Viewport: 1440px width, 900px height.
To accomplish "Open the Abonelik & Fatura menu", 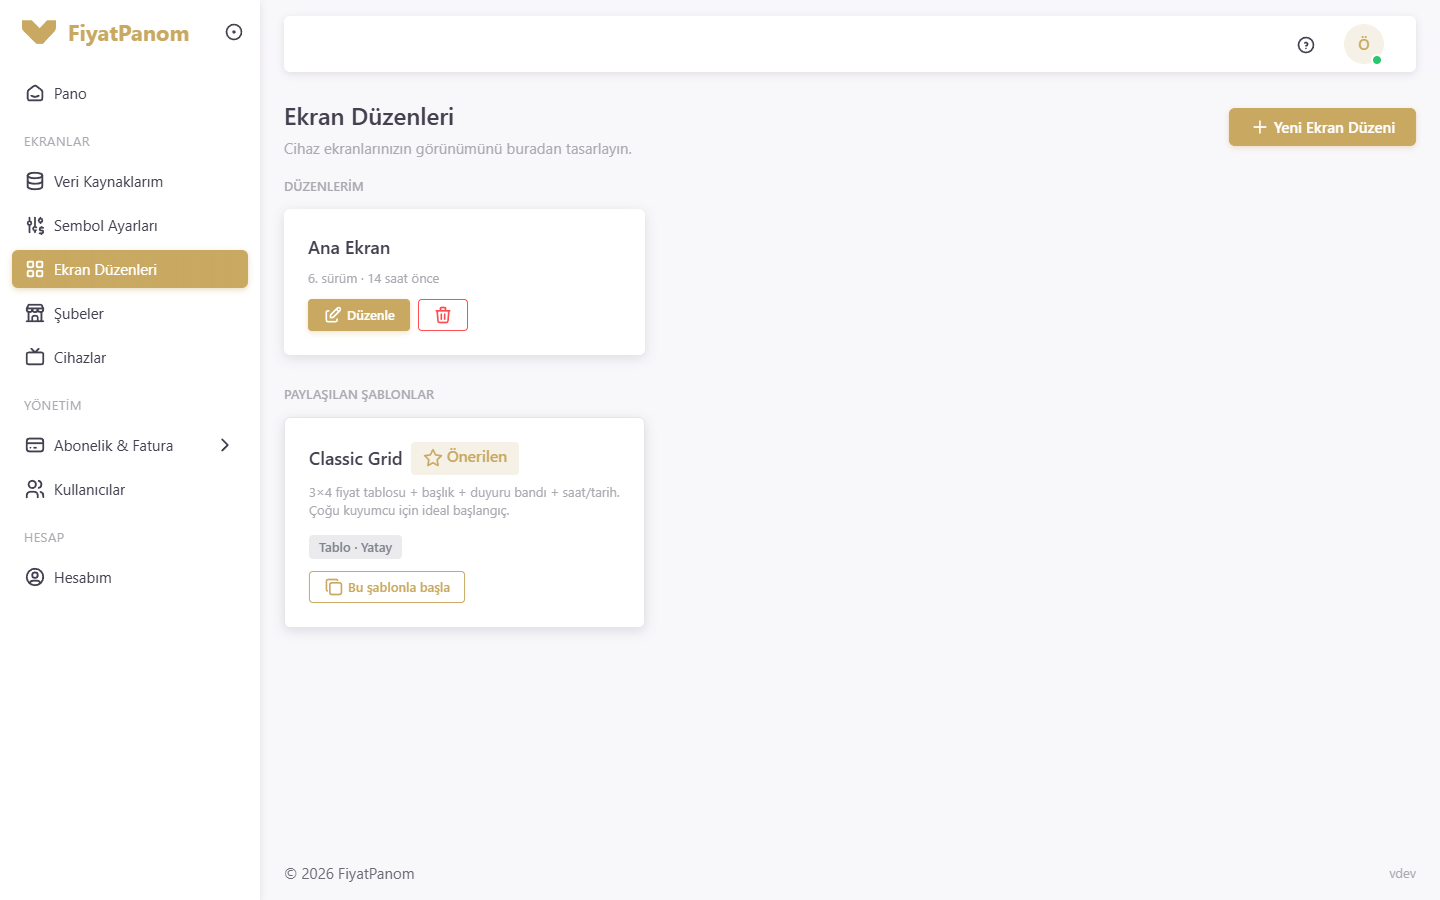I will [x=130, y=445].
